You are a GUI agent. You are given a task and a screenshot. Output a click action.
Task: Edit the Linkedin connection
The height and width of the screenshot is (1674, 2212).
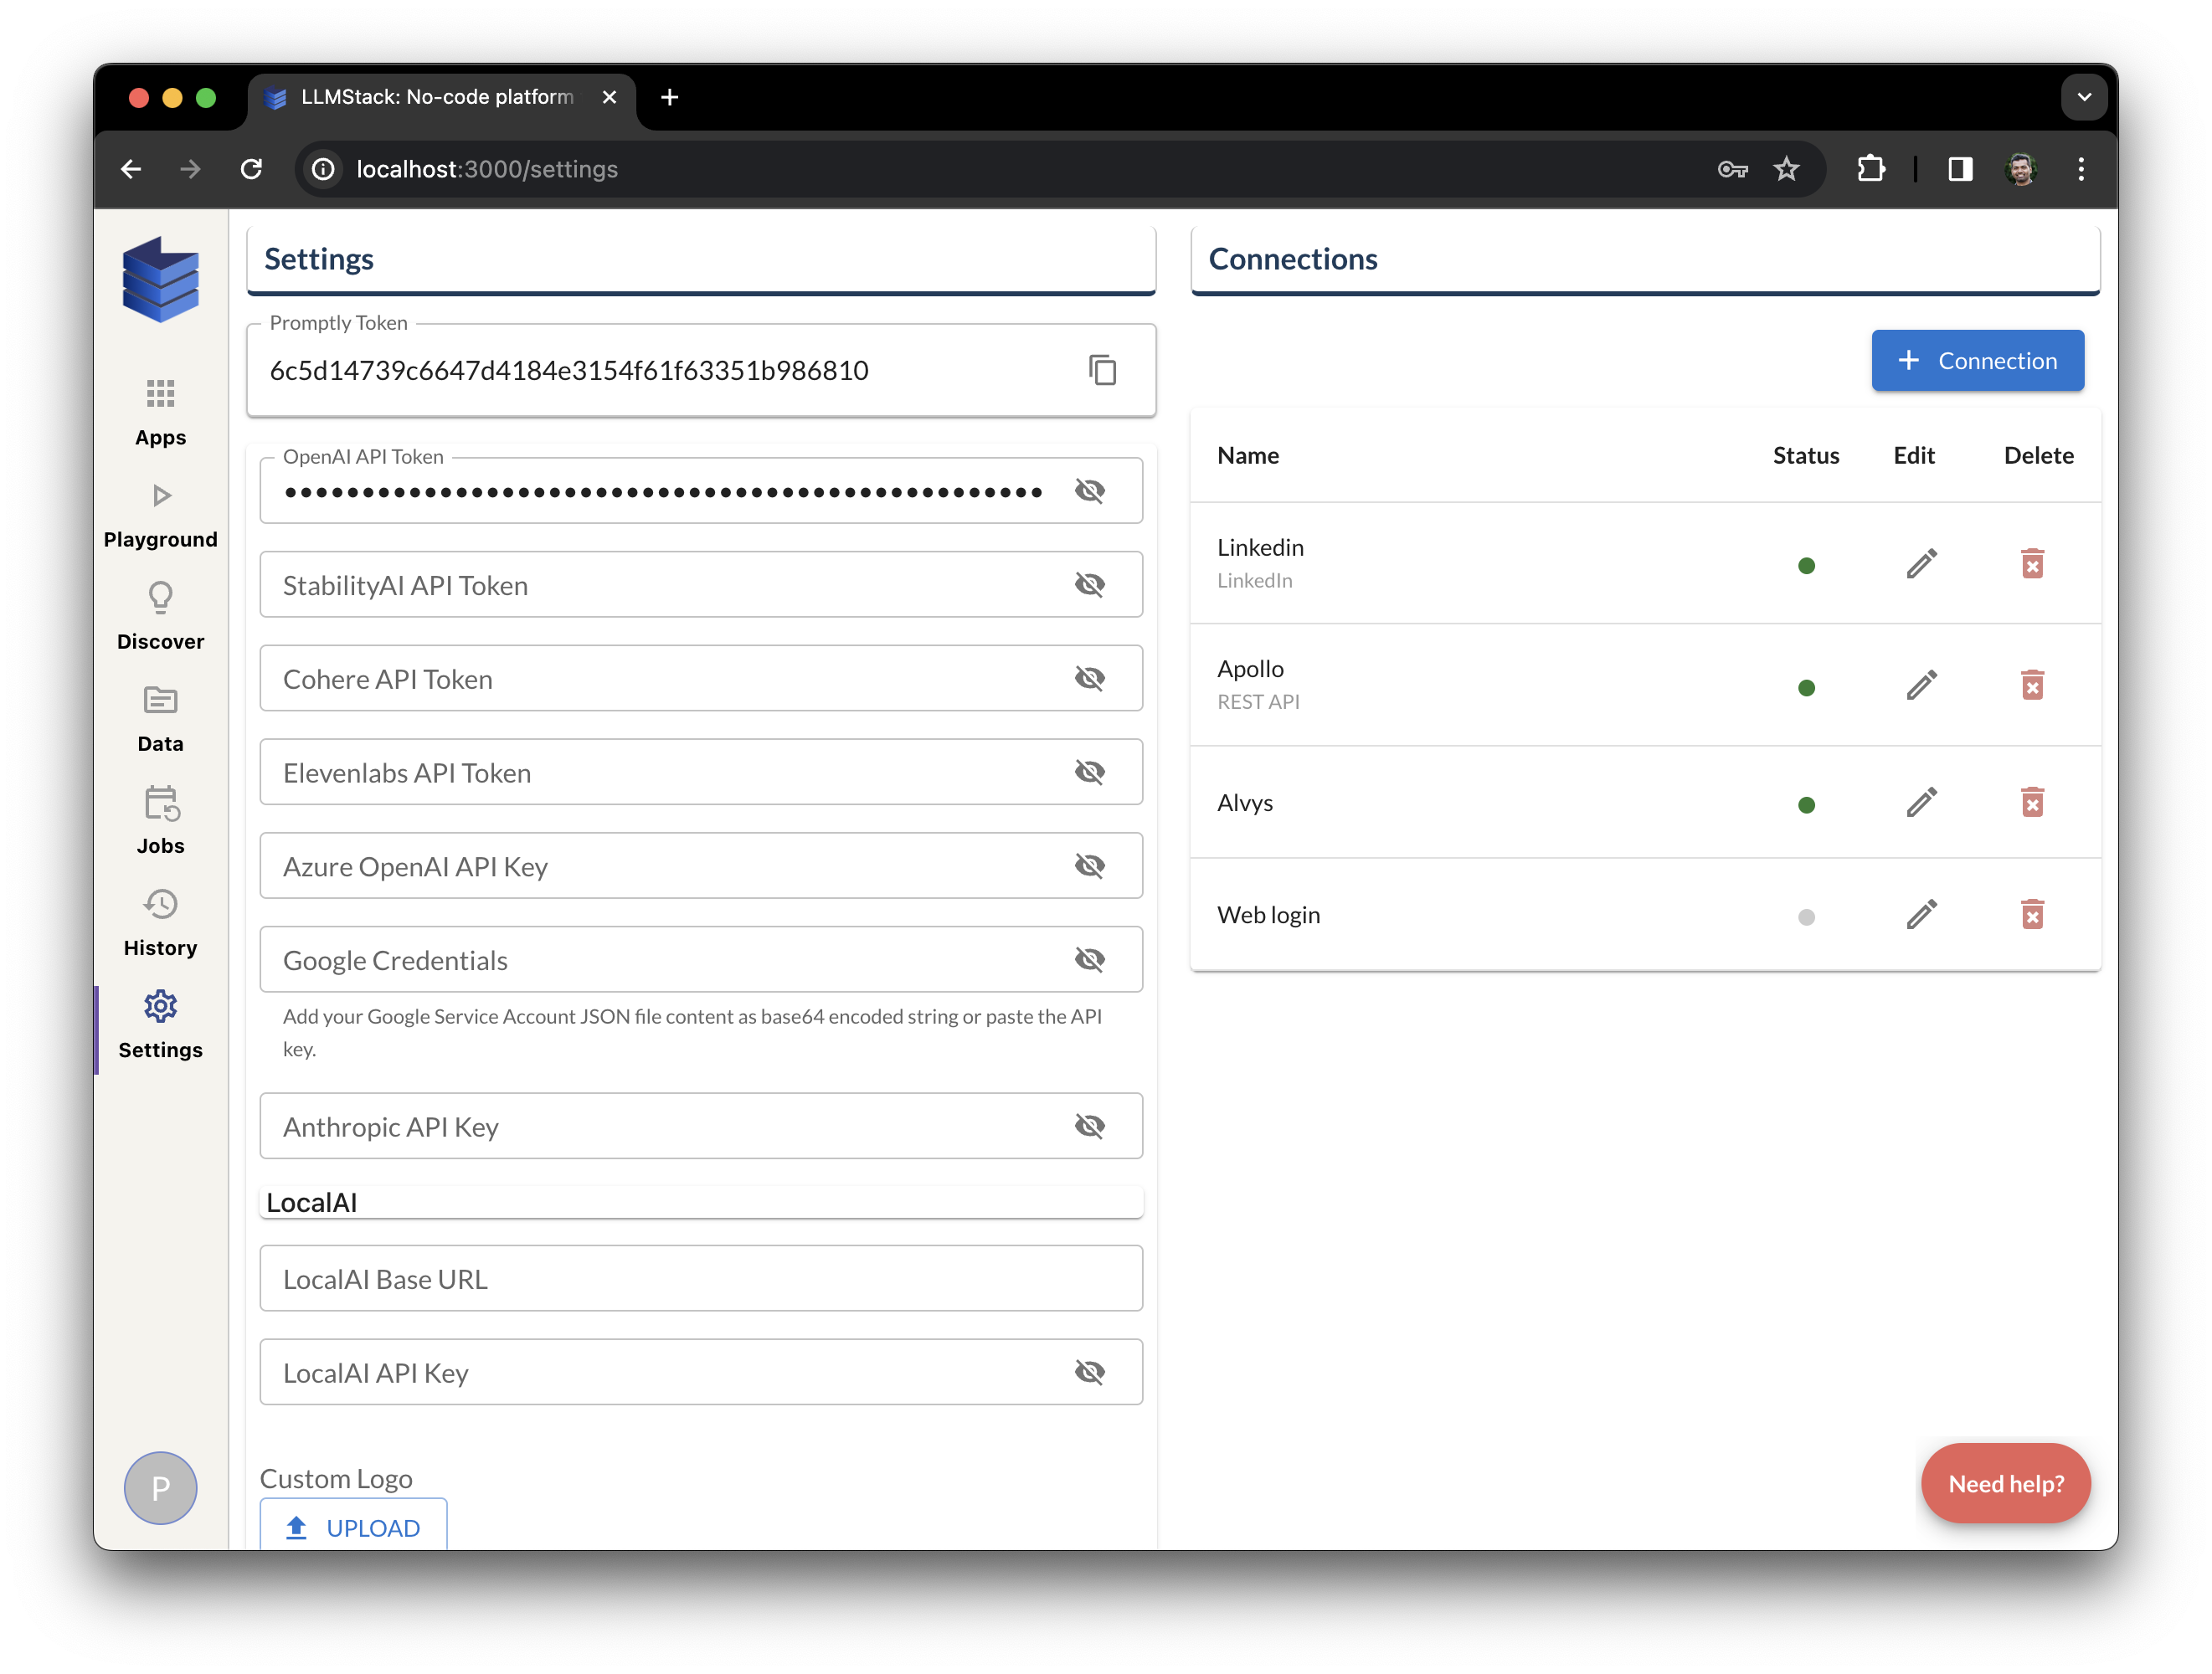[x=1921, y=564]
